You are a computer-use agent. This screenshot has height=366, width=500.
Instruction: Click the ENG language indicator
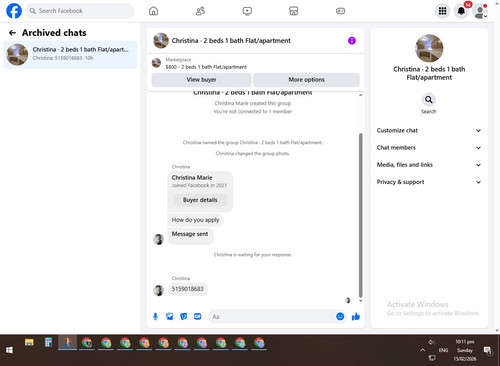[443, 350]
